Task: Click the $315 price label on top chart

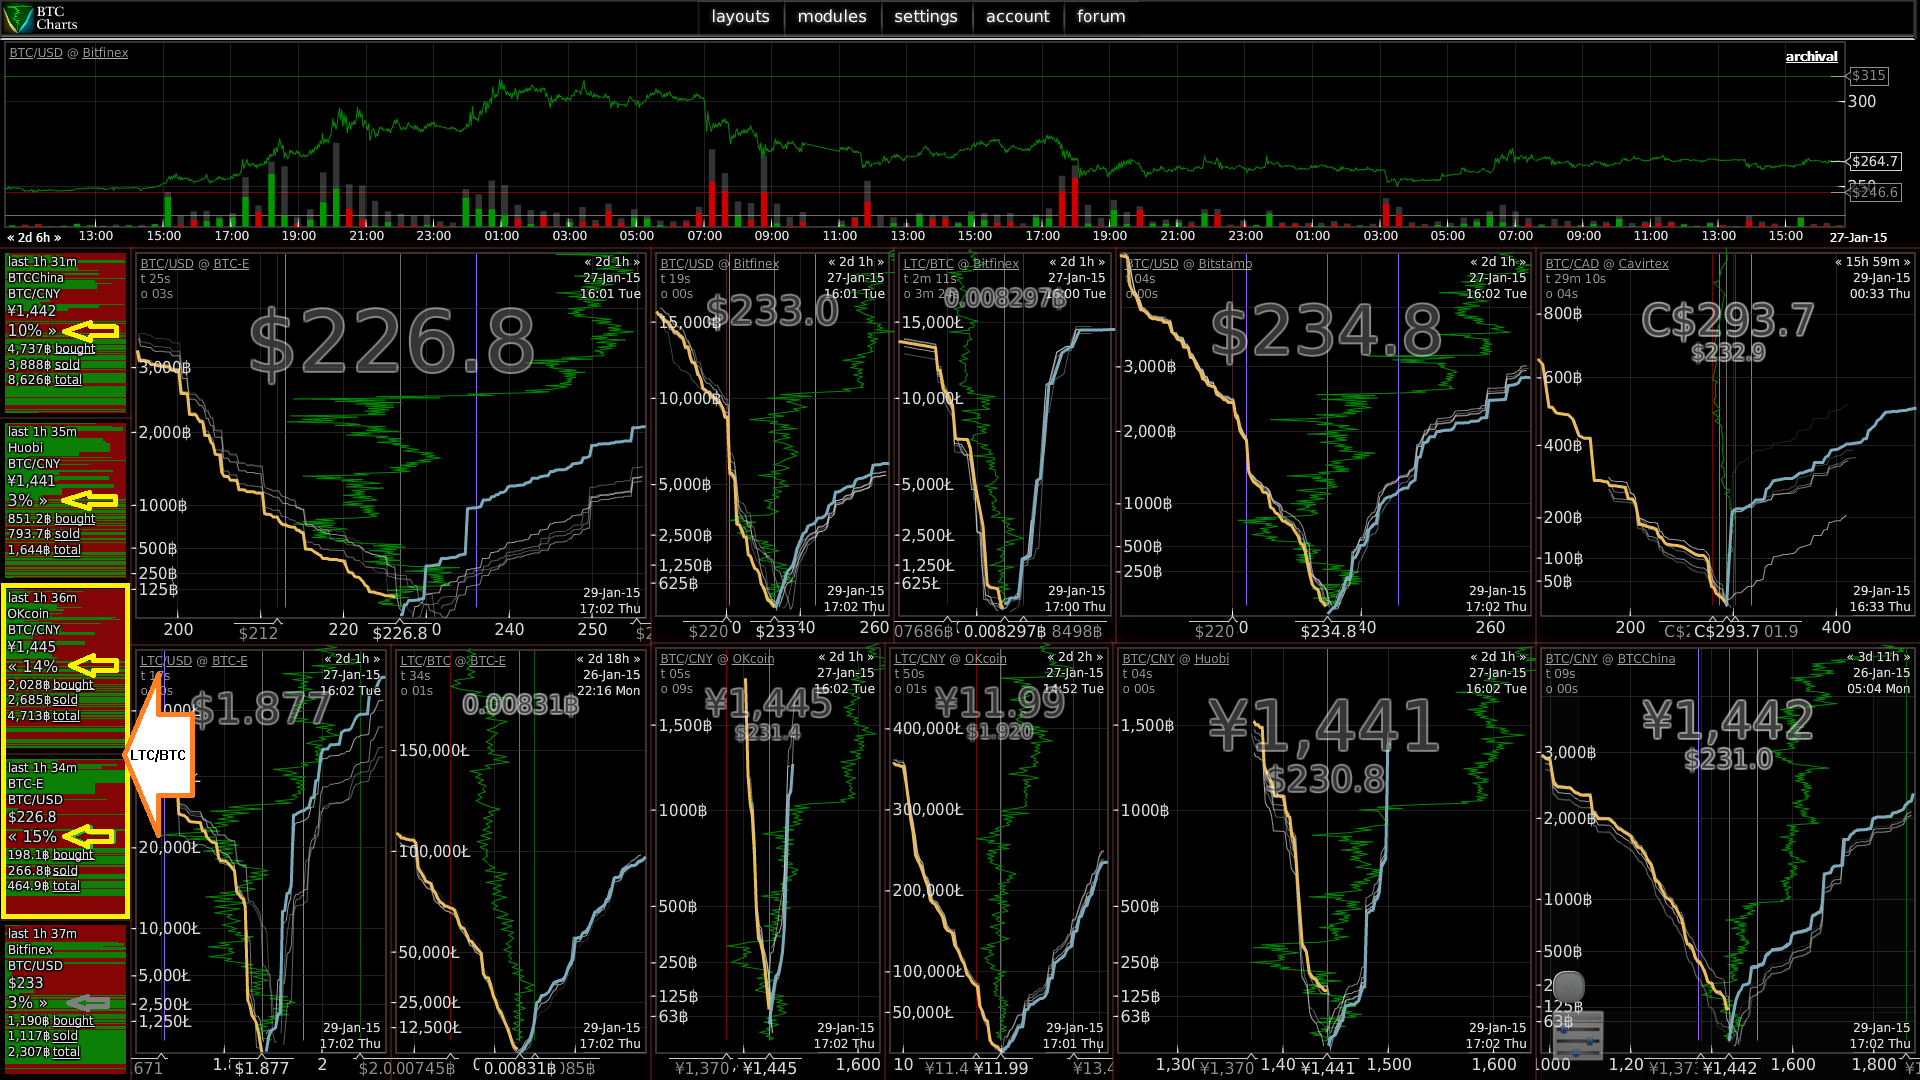Action: point(1868,75)
